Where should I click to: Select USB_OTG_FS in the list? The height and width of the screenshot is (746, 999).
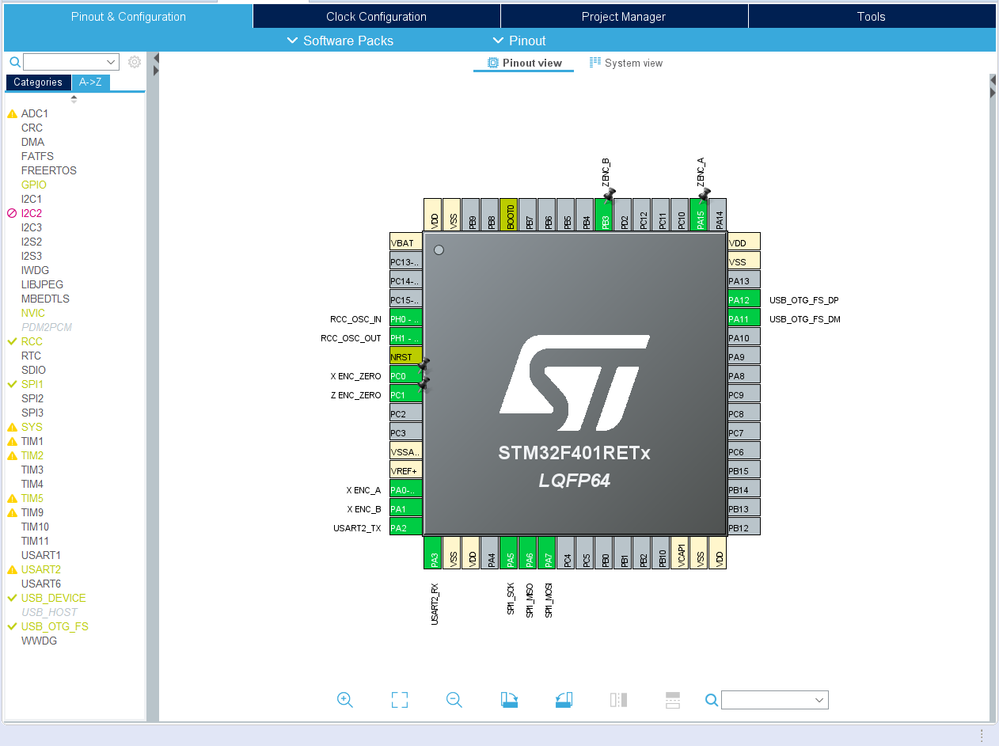point(55,627)
